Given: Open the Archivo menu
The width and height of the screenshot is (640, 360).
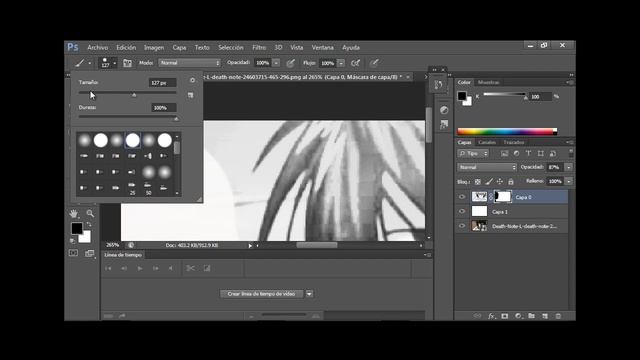Looking at the screenshot, I should tap(98, 47).
